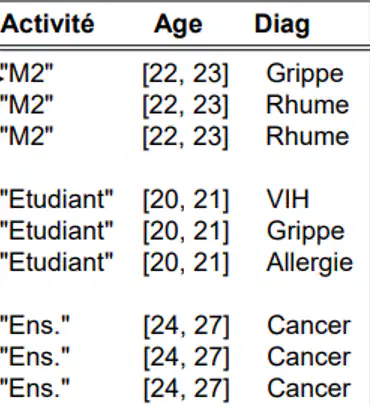
Task: Click the Activité column header
Action: pyautogui.click(x=47, y=24)
